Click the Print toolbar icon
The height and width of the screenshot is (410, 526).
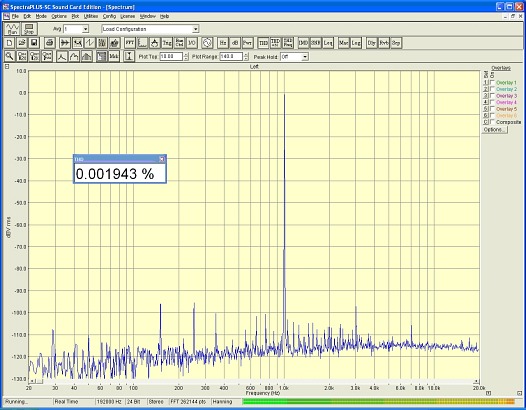pos(50,43)
